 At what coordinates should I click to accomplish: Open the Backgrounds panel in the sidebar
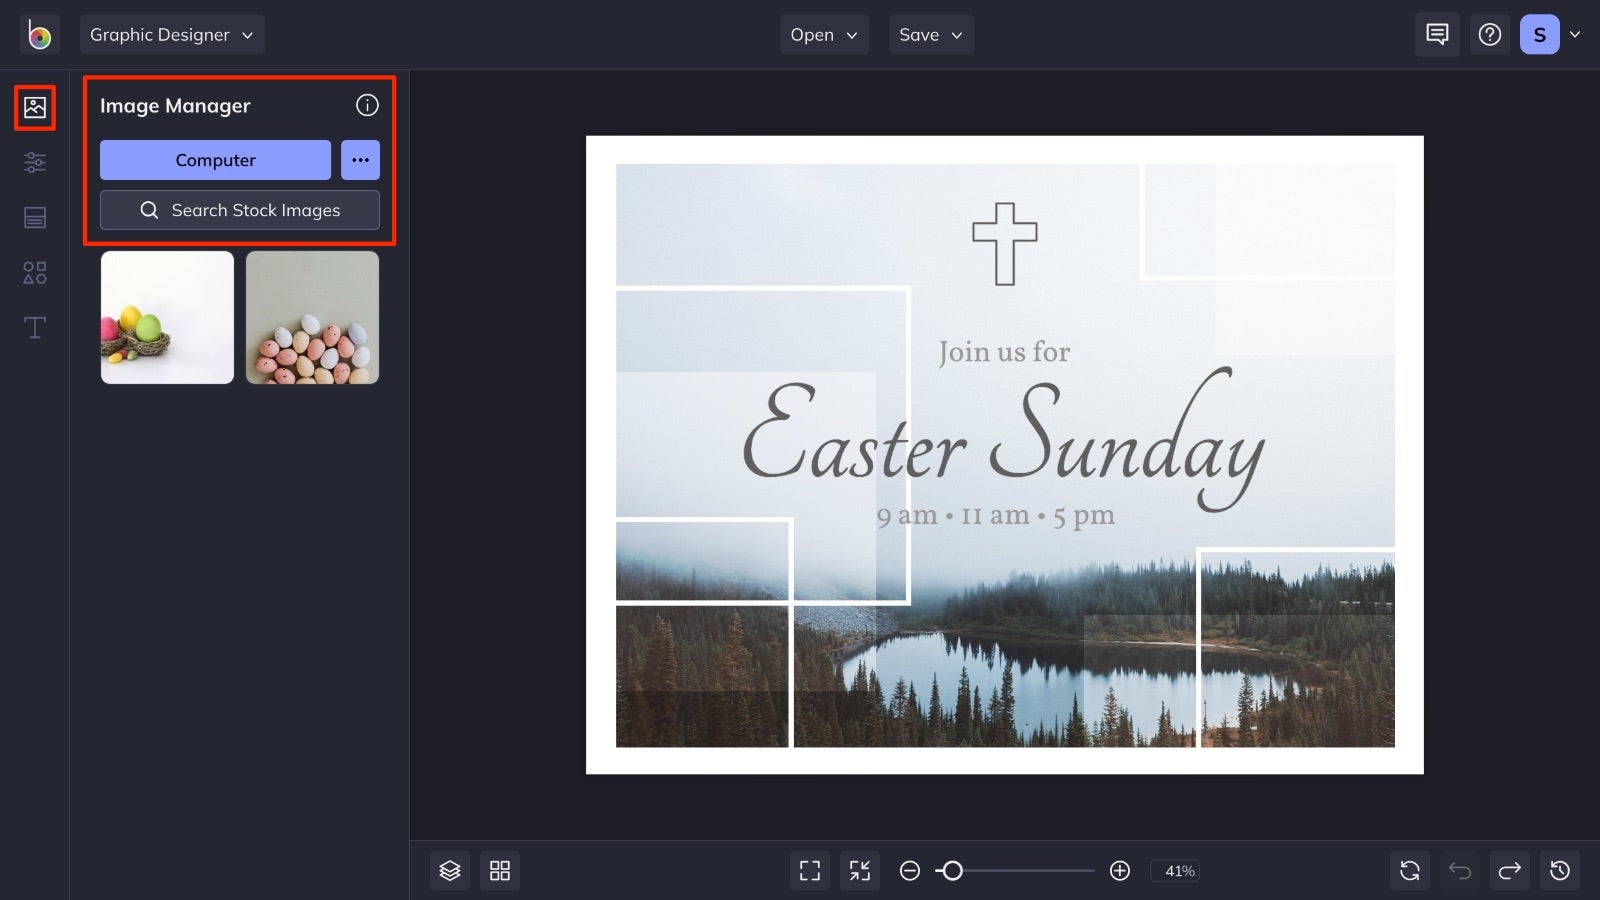[34, 217]
